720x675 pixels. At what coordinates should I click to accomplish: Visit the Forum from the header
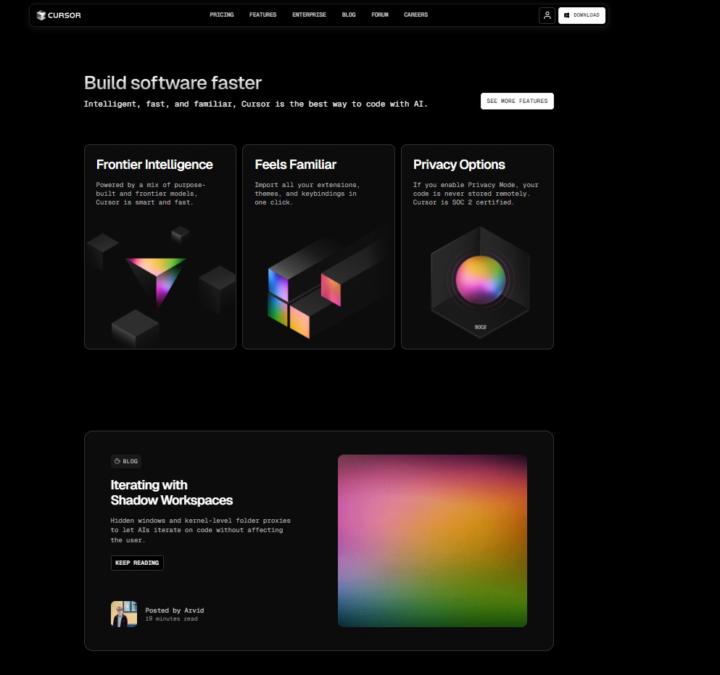pyautogui.click(x=380, y=15)
